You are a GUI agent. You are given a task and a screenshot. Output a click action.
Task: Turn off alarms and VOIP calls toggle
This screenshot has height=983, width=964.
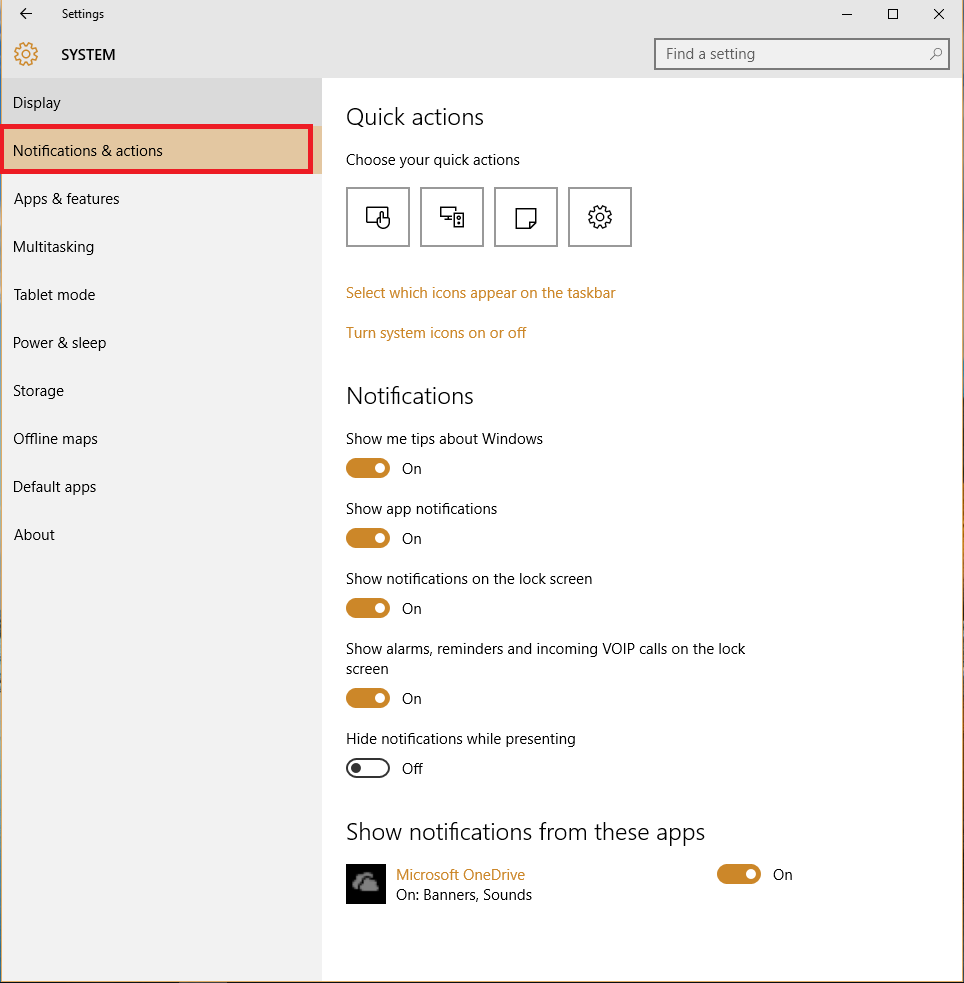click(368, 698)
